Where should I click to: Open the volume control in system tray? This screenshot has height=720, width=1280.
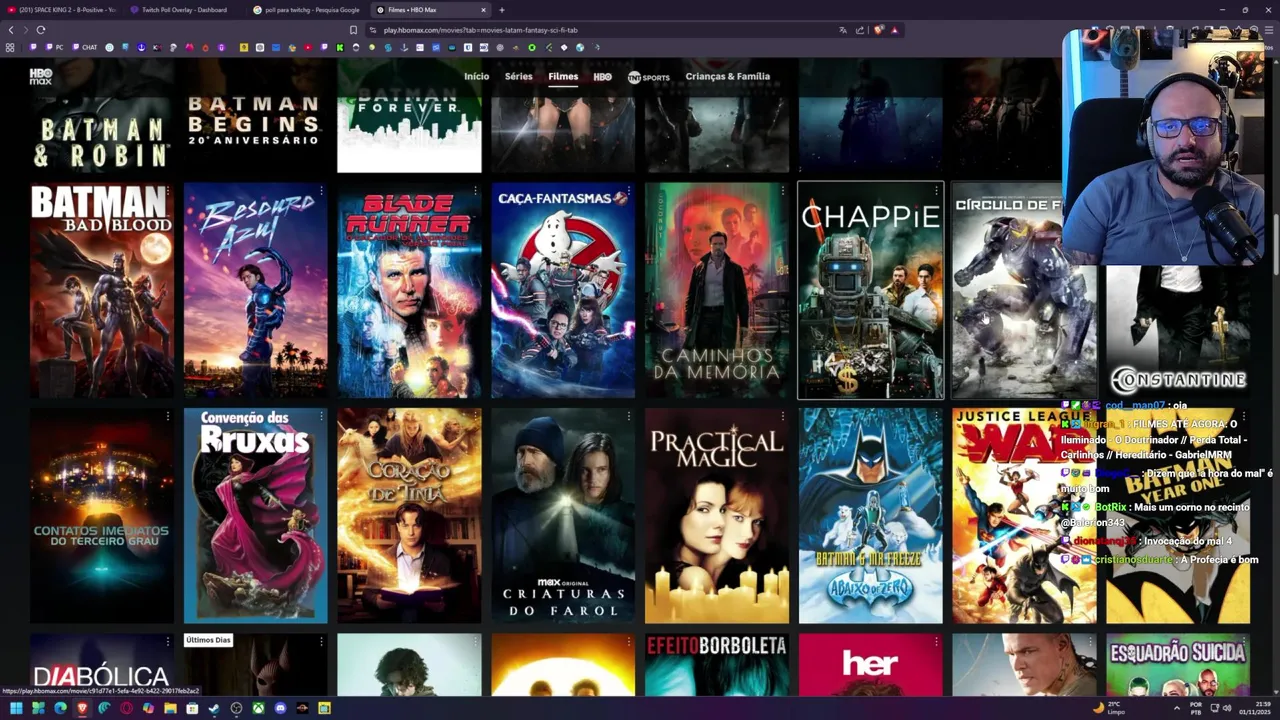click(1228, 708)
